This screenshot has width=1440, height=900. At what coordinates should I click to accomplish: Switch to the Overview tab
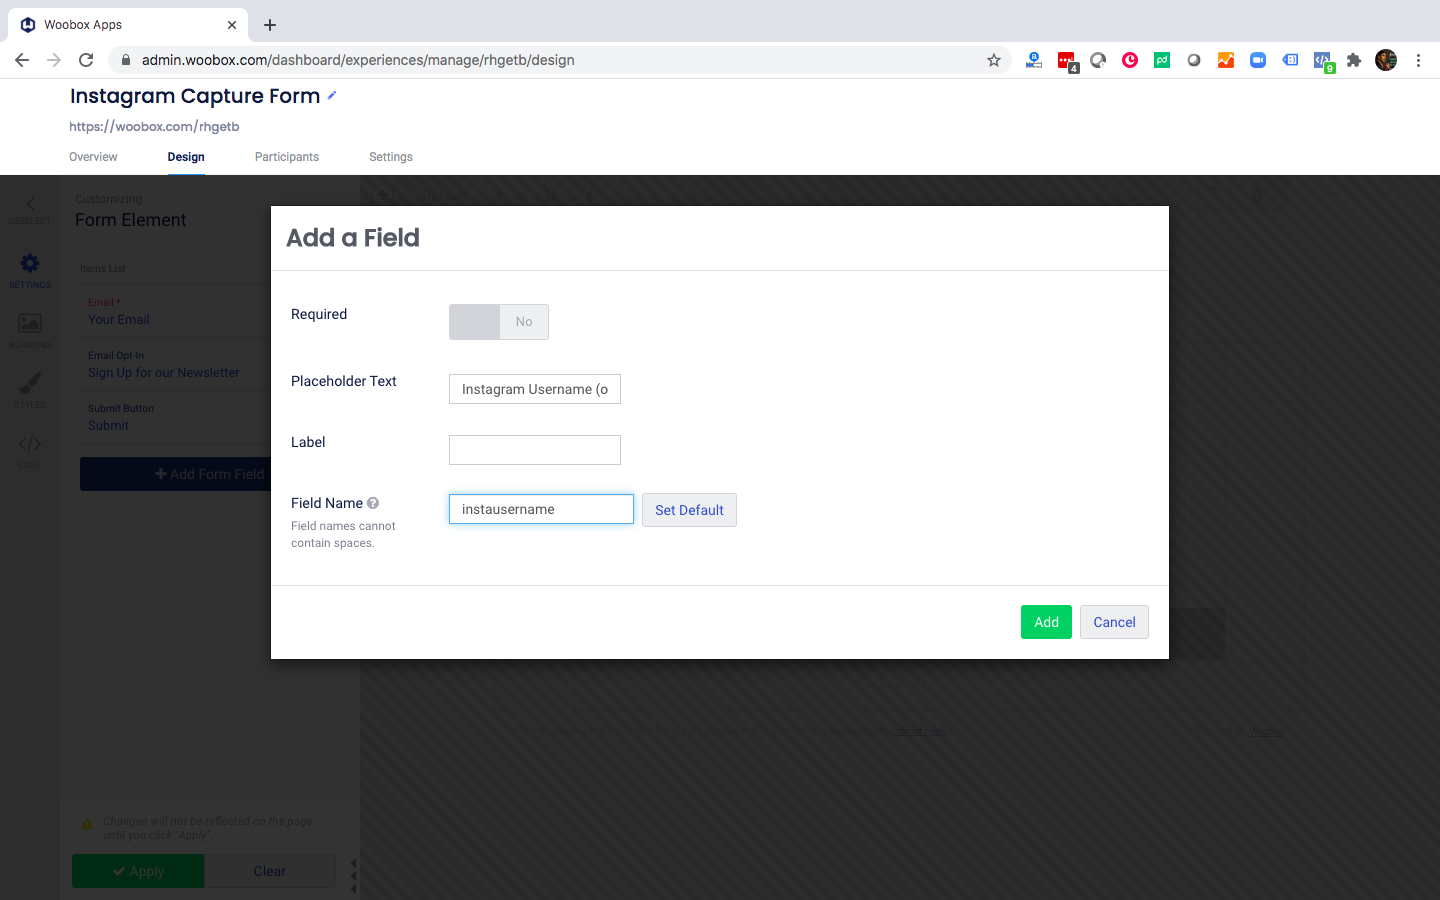tap(93, 157)
